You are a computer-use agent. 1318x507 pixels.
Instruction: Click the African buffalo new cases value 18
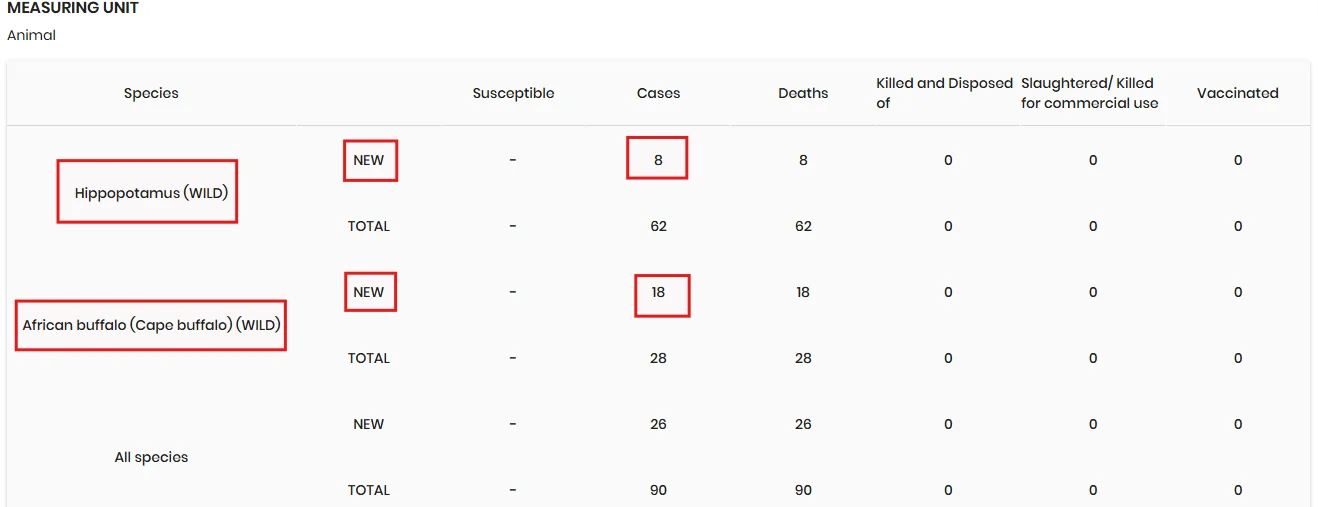[658, 292]
